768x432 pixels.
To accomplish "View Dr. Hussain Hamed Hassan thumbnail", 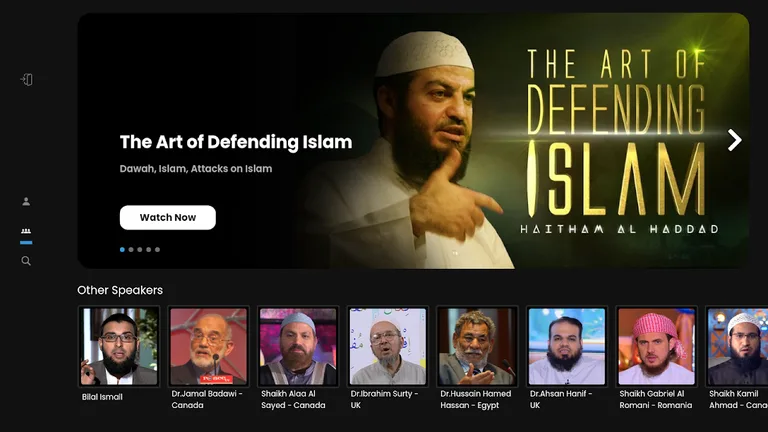I will pyautogui.click(x=477, y=346).
